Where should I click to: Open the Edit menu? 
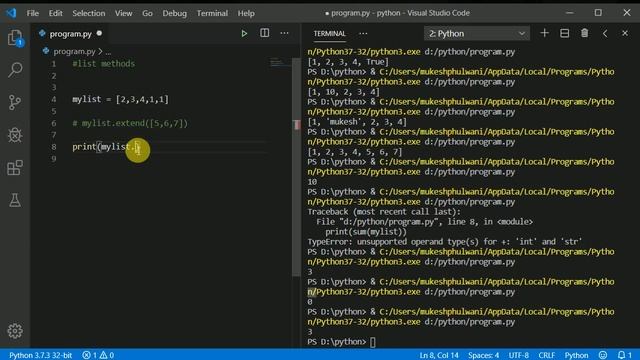tap(56, 13)
